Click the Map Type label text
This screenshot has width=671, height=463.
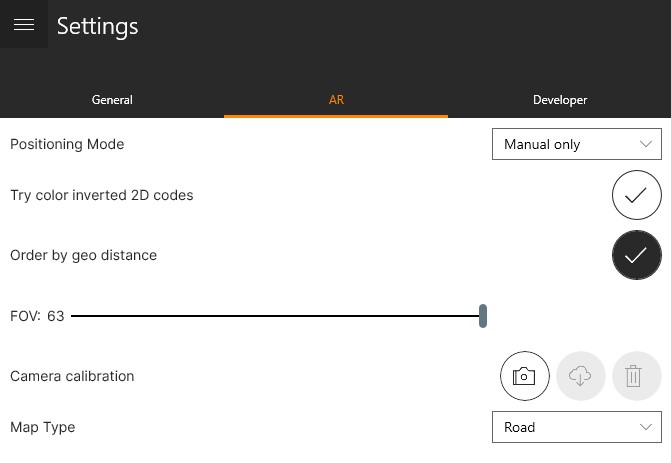(43, 427)
